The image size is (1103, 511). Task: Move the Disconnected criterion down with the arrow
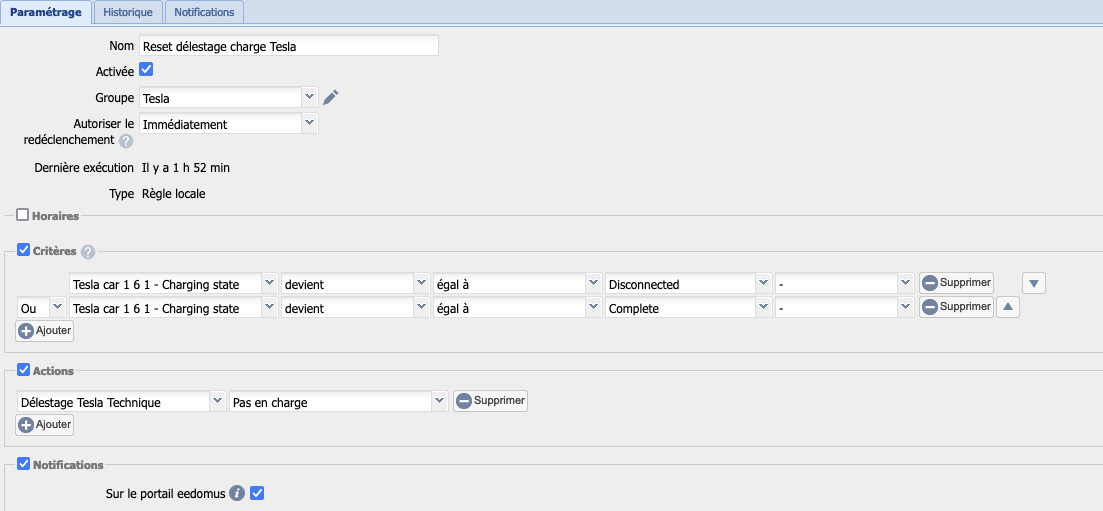coord(1035,284)
